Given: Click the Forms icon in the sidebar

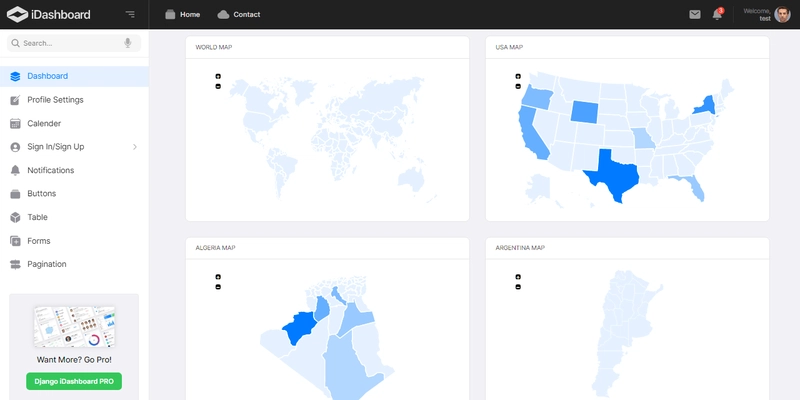Looking at the screenshot, I should click(15, 241).
